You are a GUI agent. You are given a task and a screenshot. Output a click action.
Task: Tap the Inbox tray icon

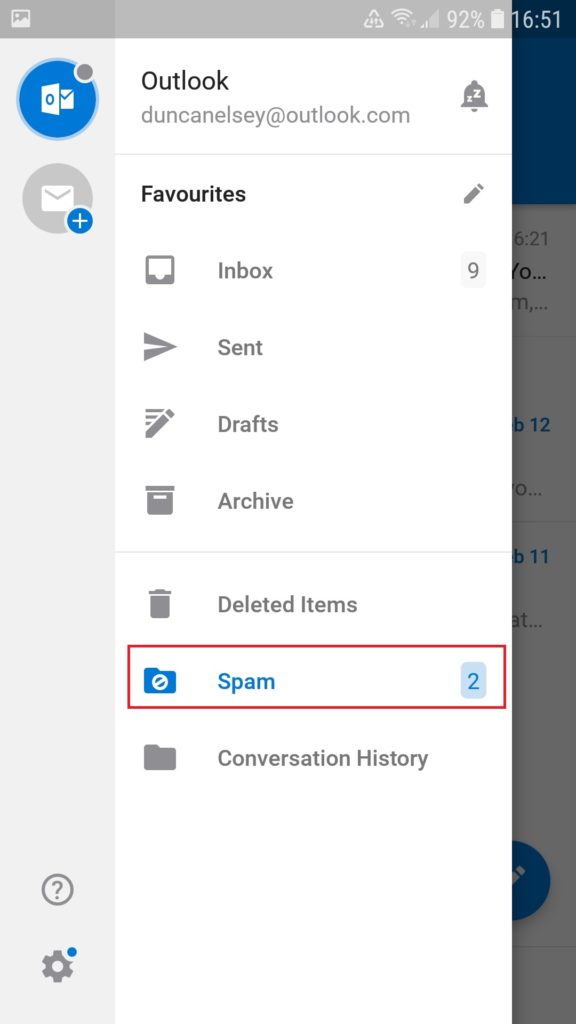point(160,270)
